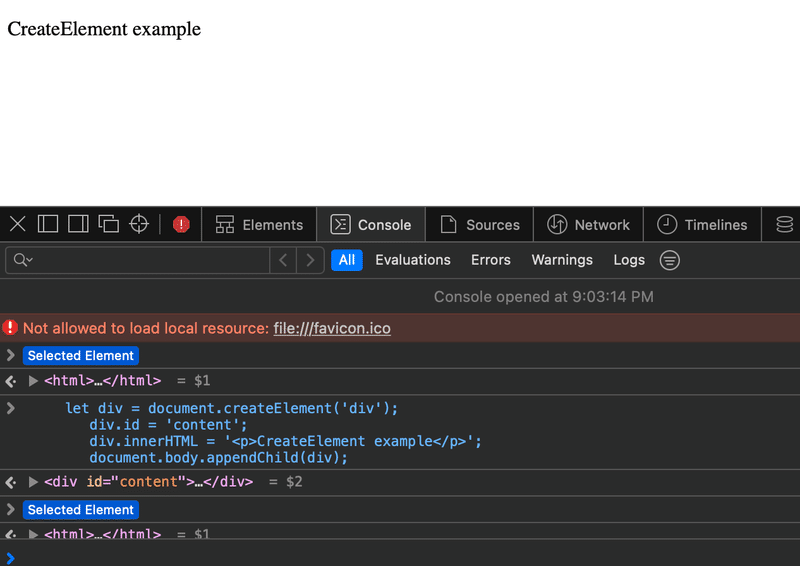Select the Evaluations filter

point(413,260)
